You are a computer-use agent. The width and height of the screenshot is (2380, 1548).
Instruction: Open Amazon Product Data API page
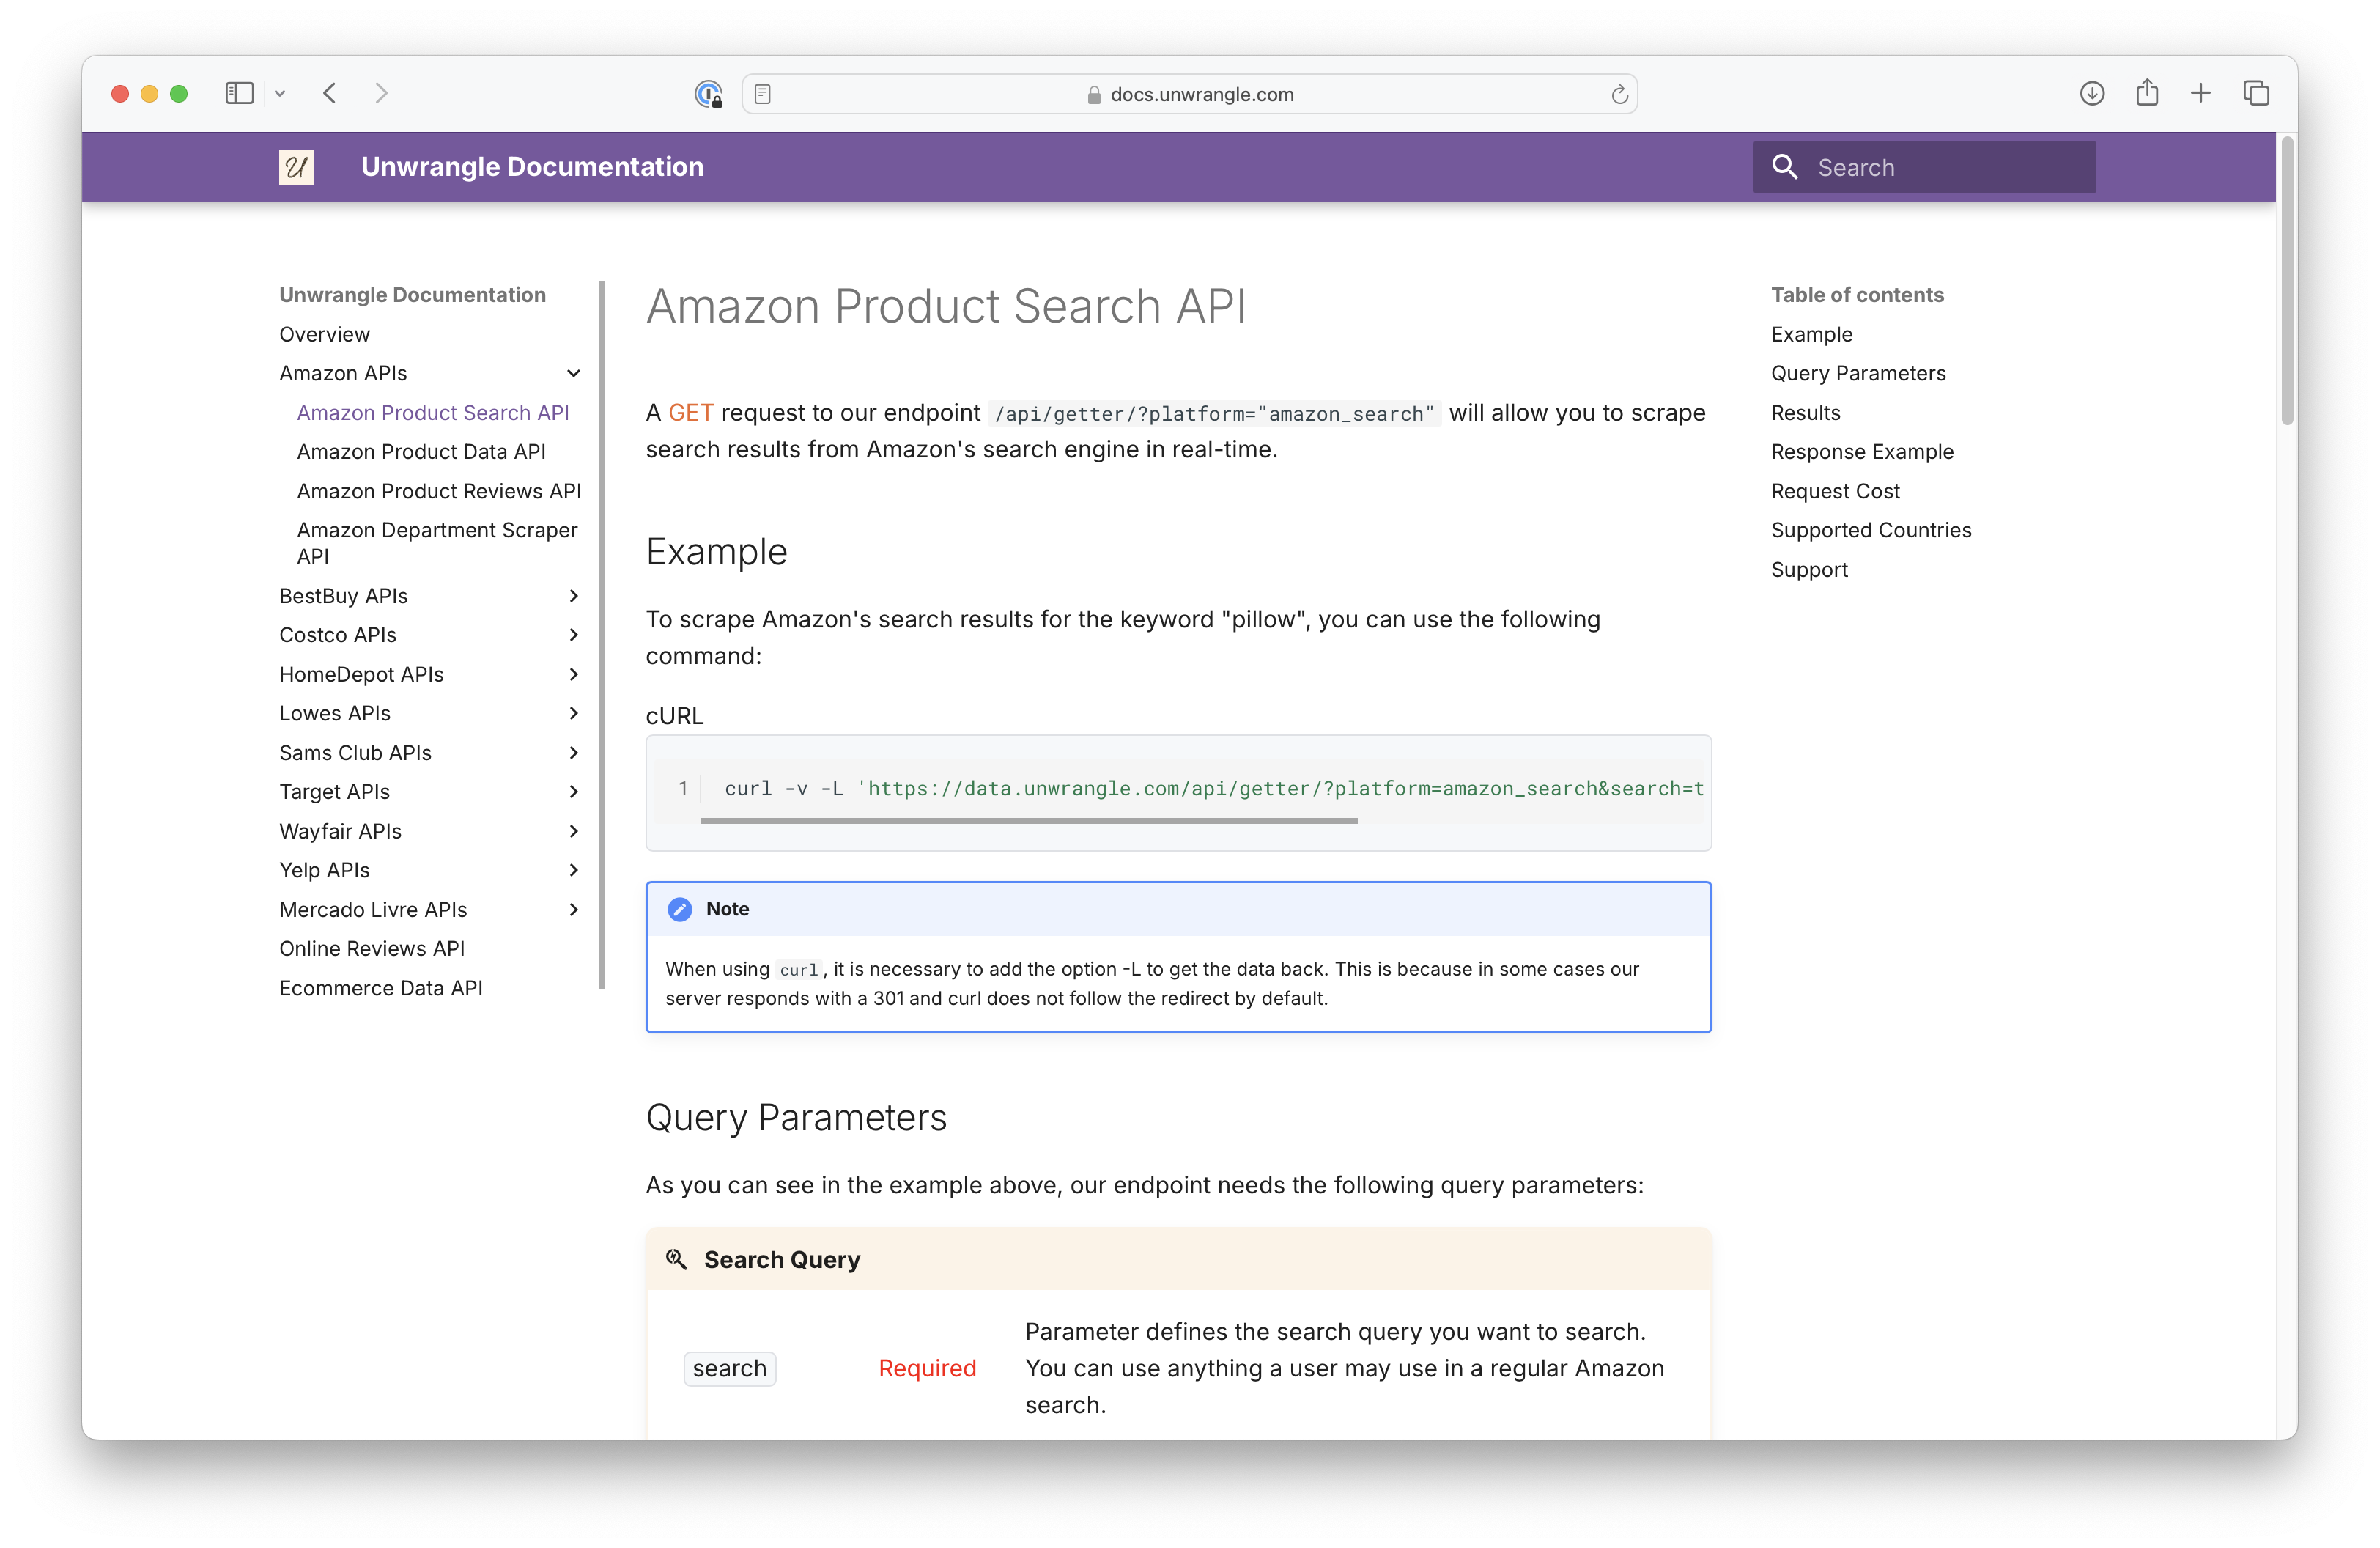point(421,451)
